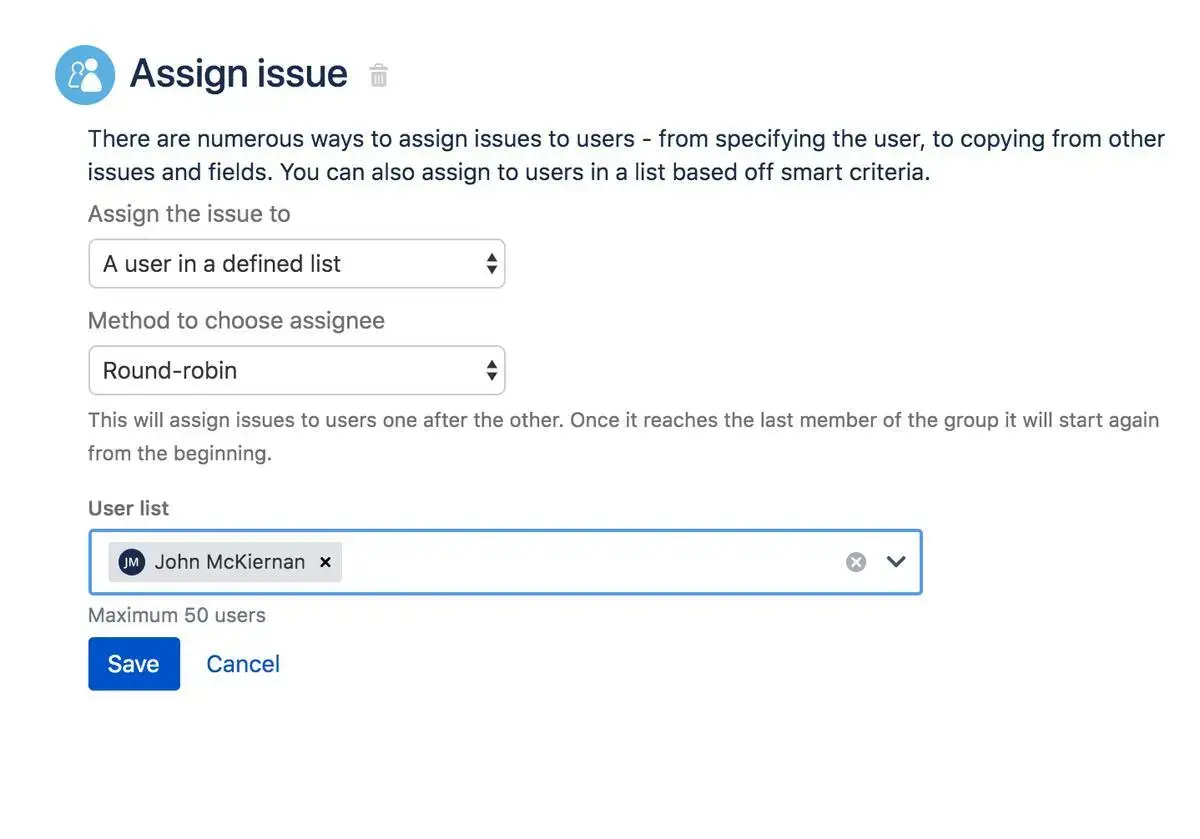Image resolution: width=1200 pixels, height=839 pixels.
Task: Save the assign issue settings
Action: click(x=134, y=664)
